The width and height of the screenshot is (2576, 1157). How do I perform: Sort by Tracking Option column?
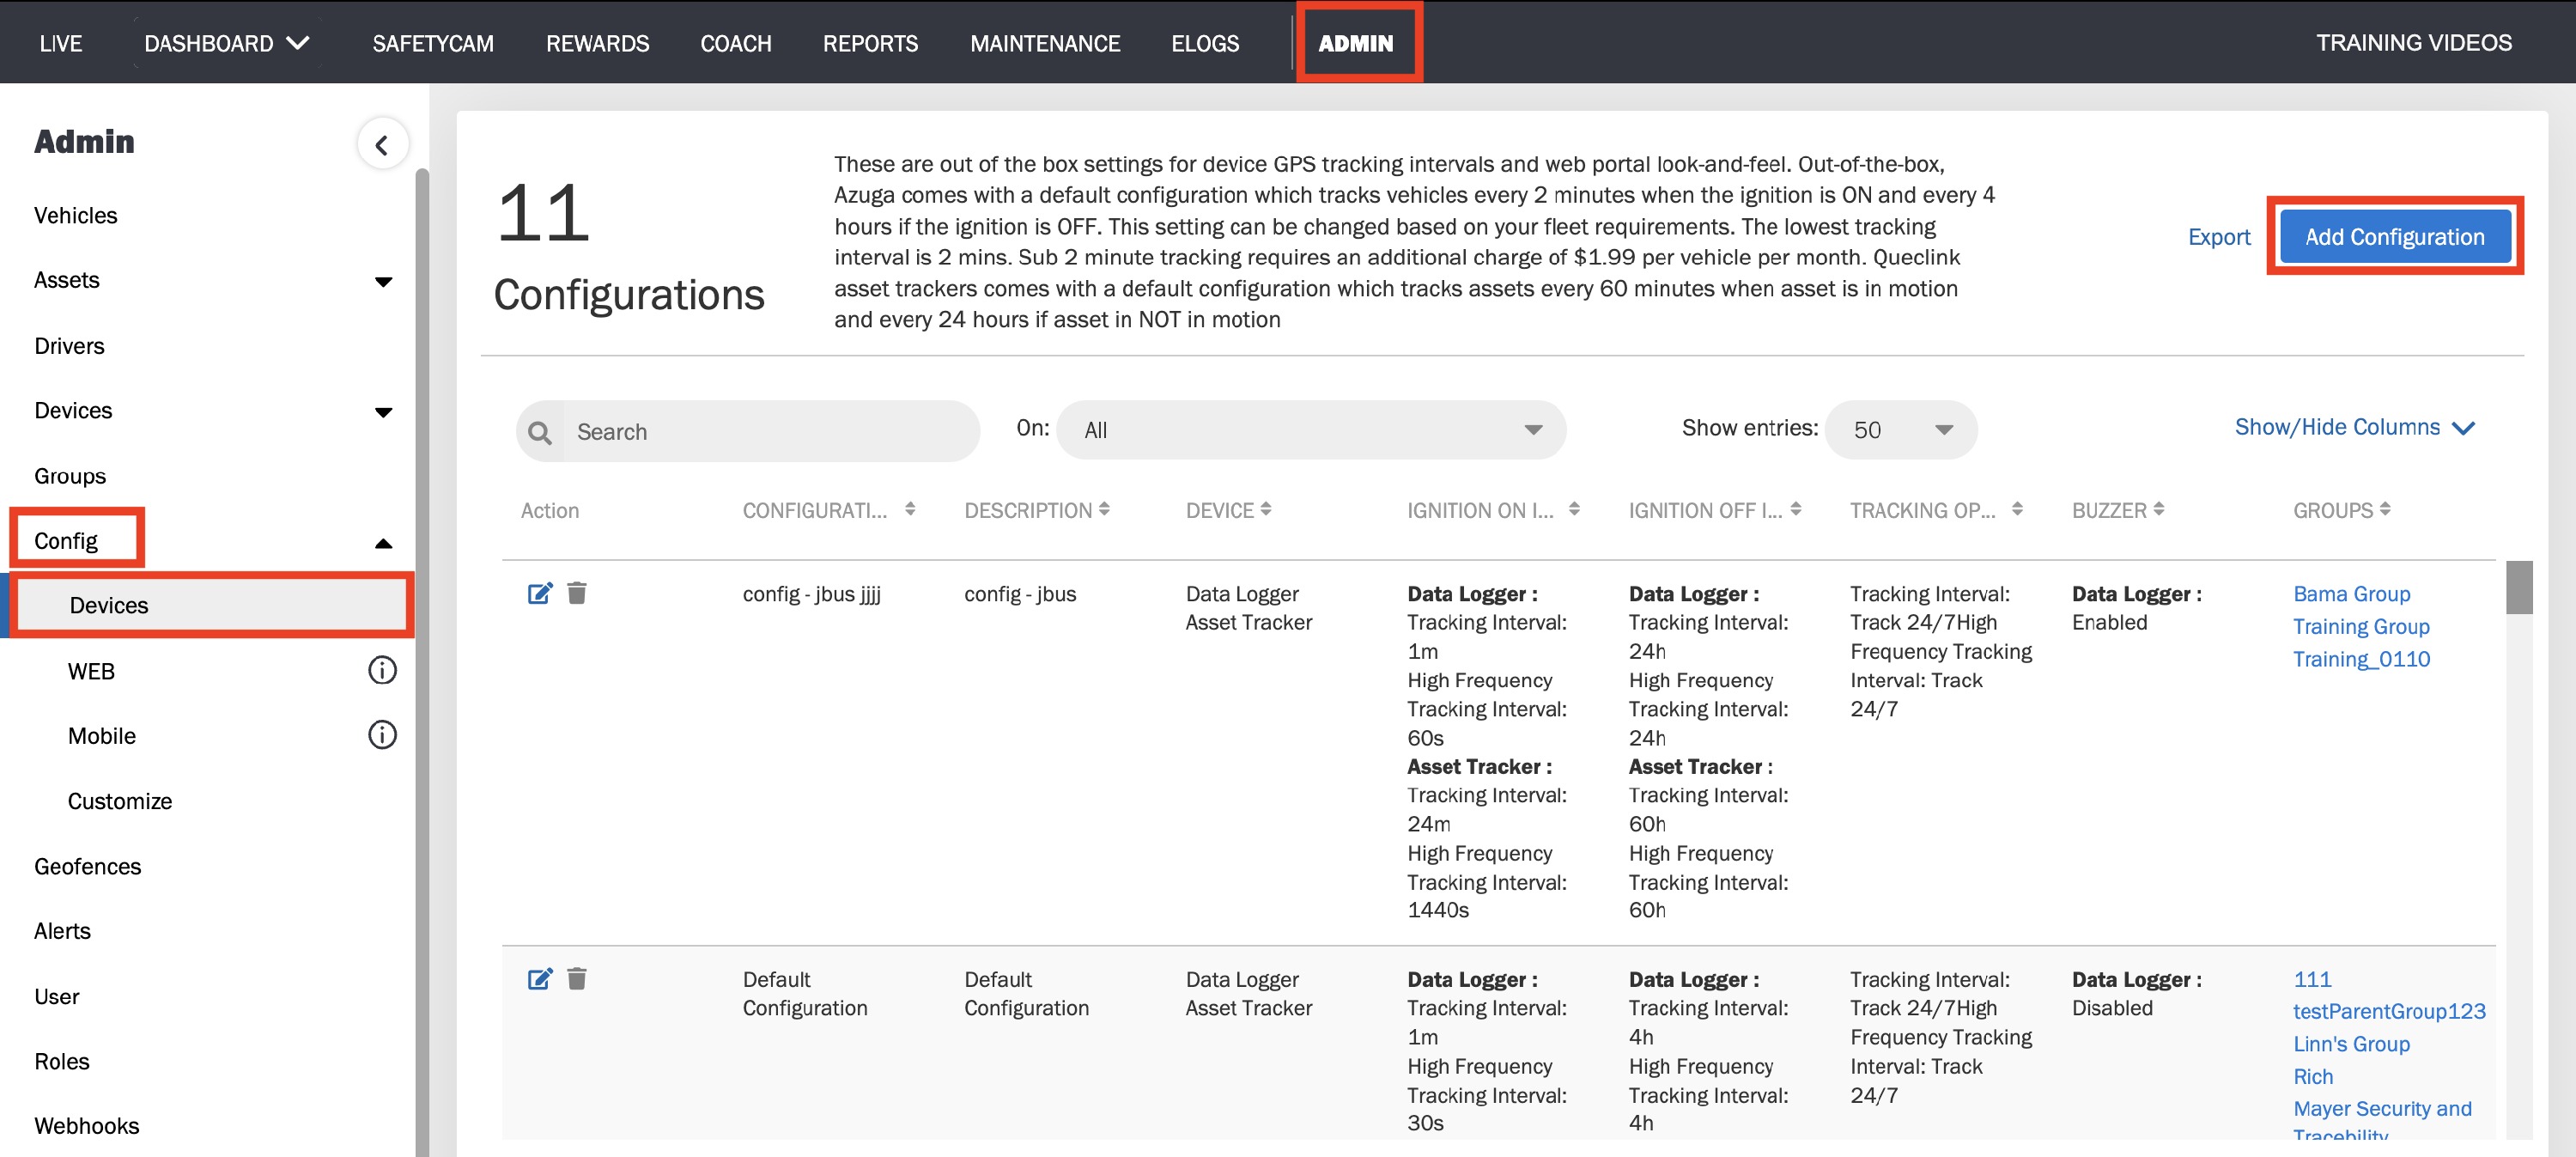[x=2017, y=509]
